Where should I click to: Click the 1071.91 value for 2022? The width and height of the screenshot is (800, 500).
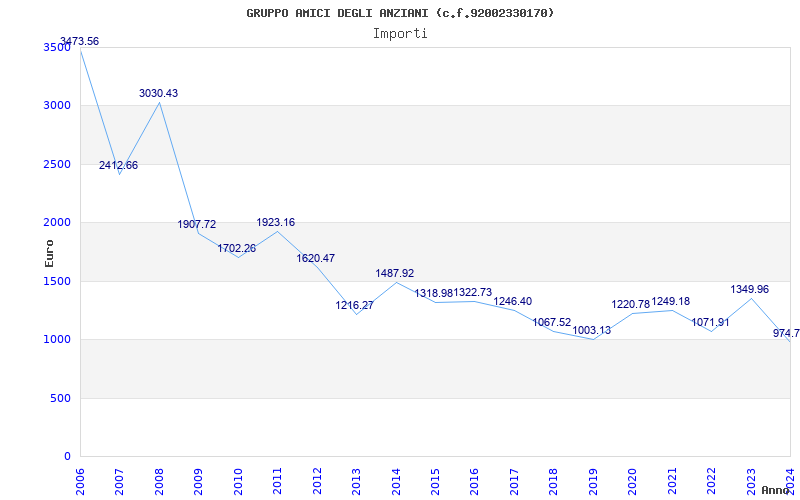click(x=710, y=322)
